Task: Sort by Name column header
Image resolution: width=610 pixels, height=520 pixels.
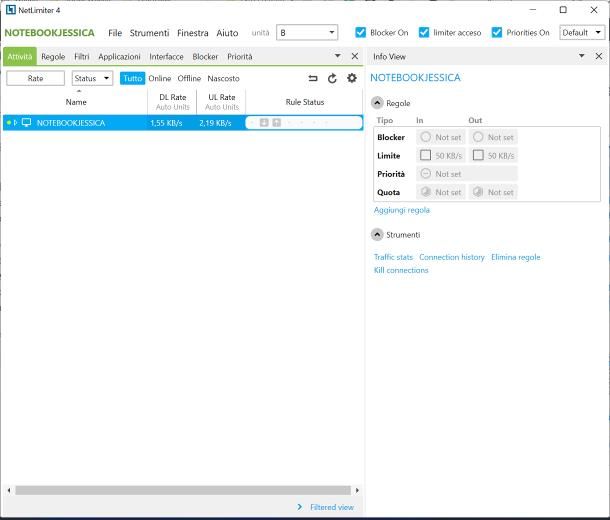Action: point(76,102)
